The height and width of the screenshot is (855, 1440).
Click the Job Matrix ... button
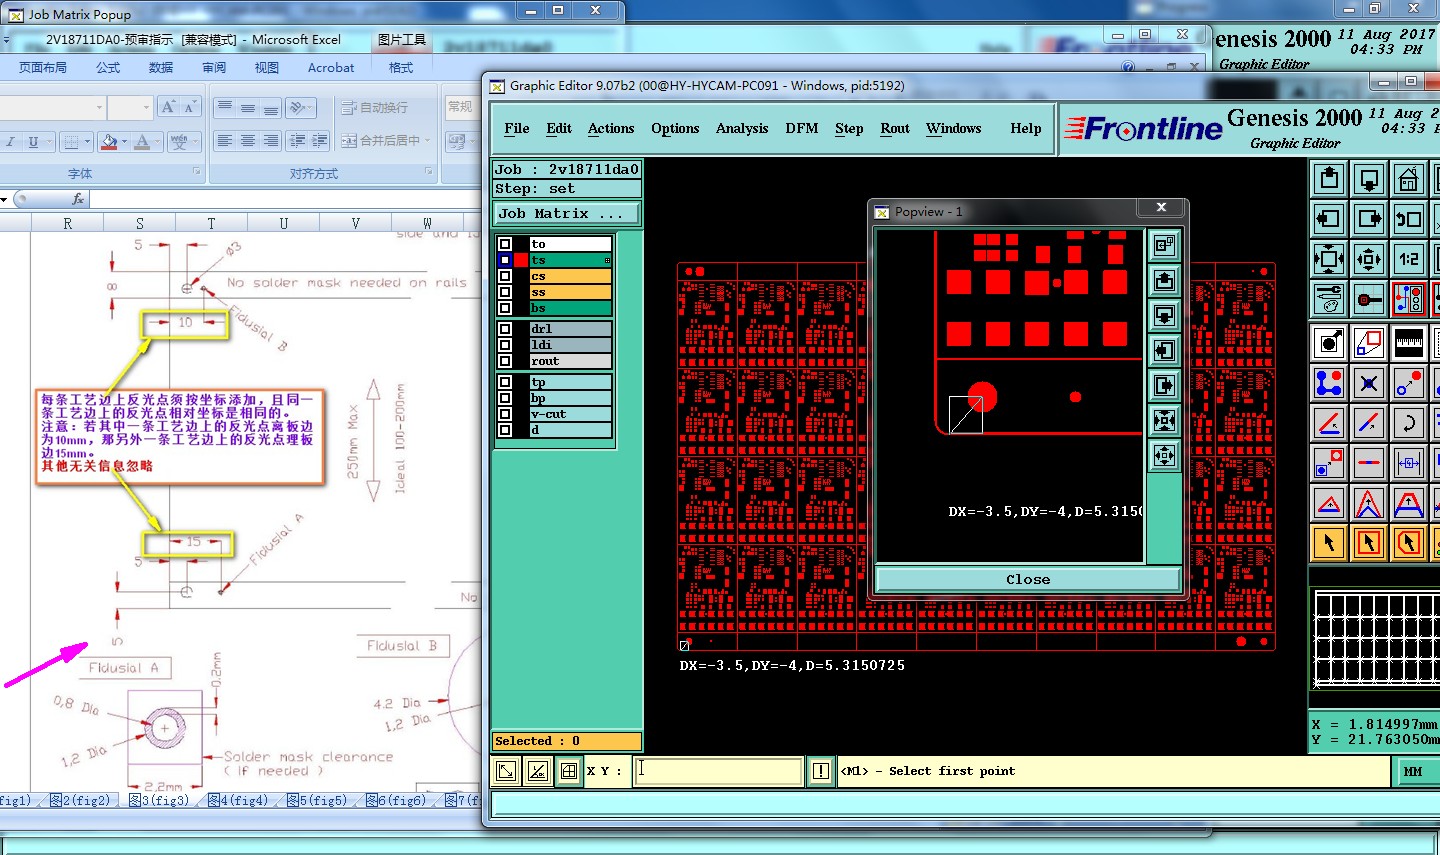click(567, 214)
